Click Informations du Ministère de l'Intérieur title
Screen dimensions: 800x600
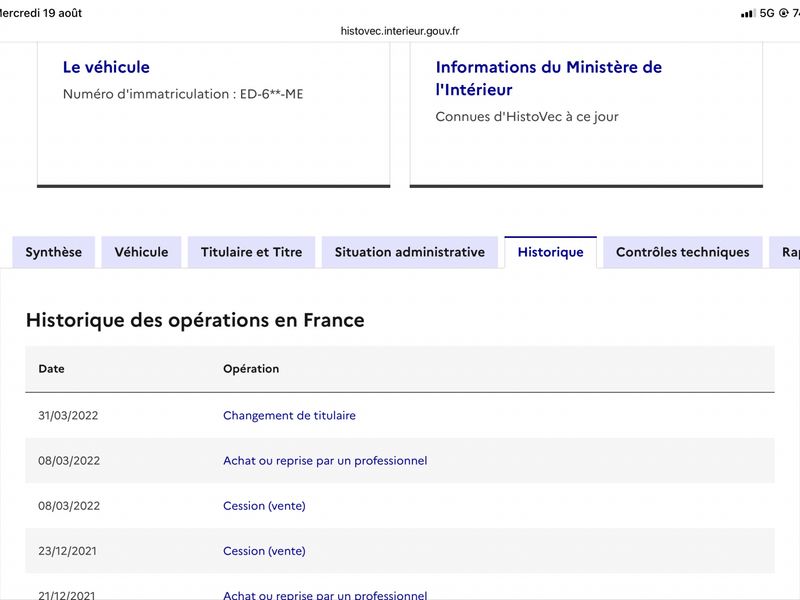point(548,78)
